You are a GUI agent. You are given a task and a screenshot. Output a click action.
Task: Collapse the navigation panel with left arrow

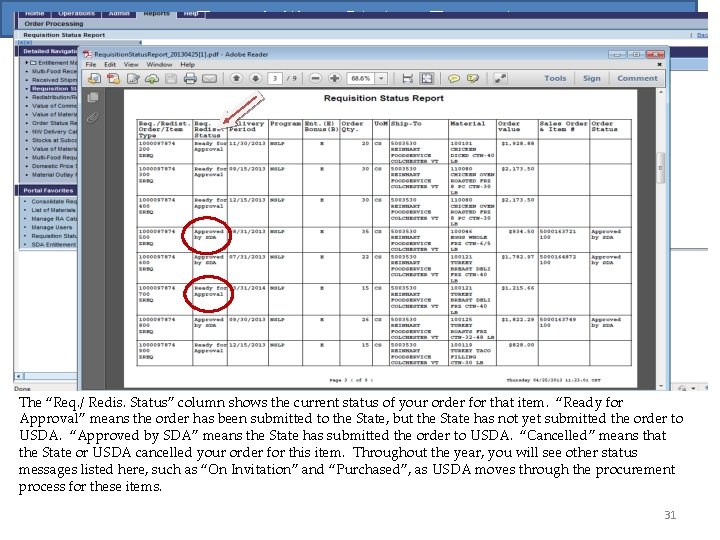click(140, 42)
